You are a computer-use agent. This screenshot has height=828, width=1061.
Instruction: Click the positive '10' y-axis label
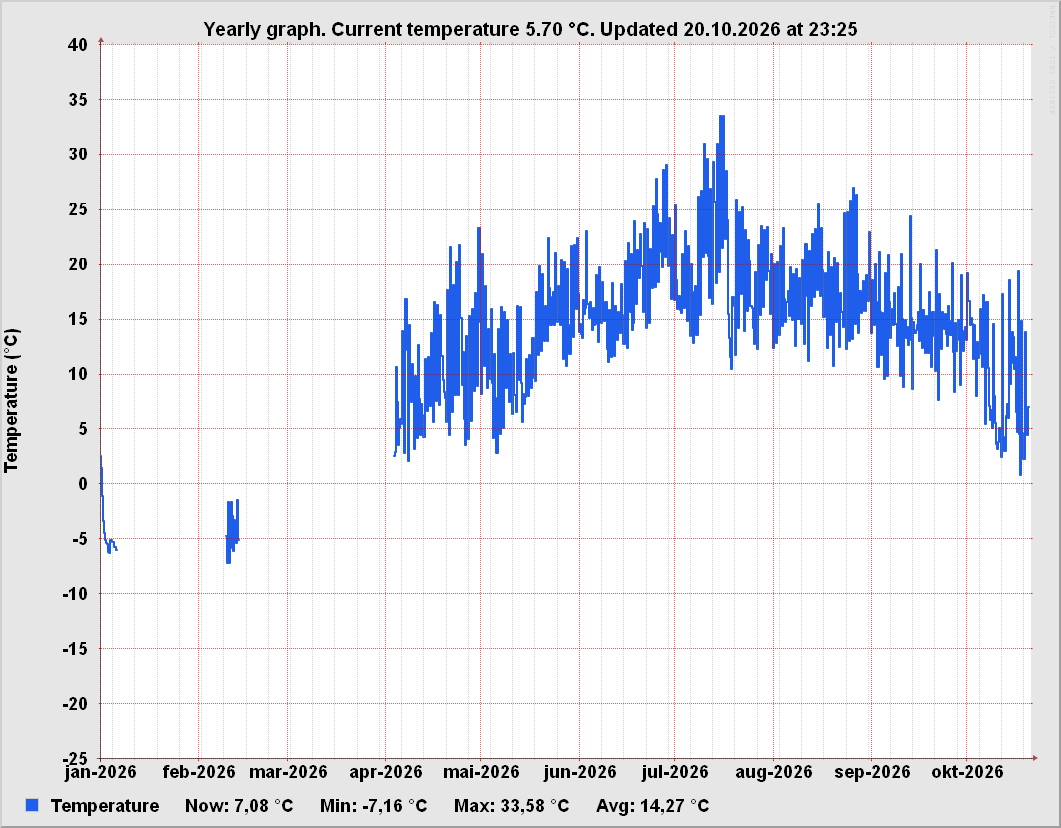(x=78, y=373)
